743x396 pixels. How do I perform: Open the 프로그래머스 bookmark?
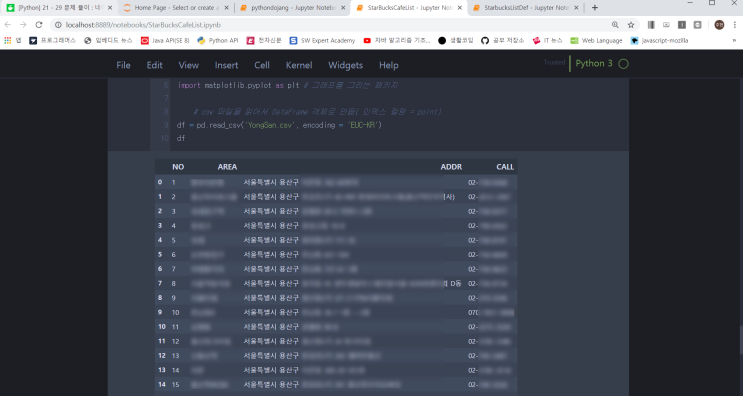click(x=52, y=41)
